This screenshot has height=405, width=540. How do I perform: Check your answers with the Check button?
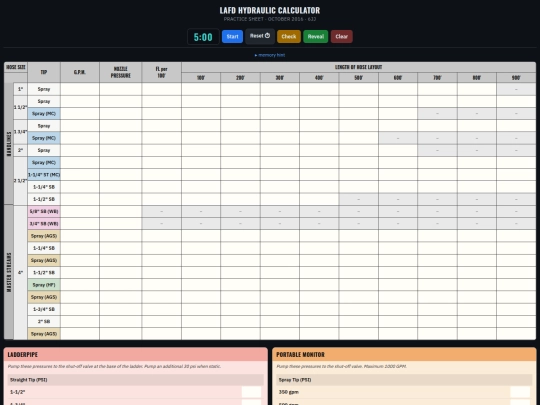(x=289, y=37)
